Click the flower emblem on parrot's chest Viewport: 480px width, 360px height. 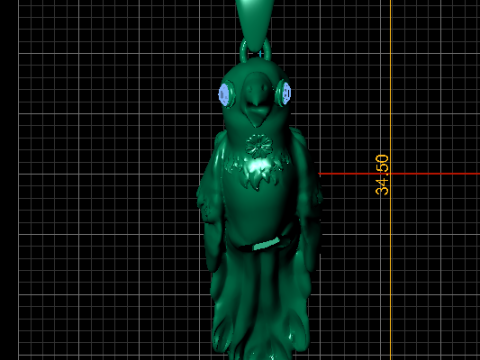tap(259, 146)
